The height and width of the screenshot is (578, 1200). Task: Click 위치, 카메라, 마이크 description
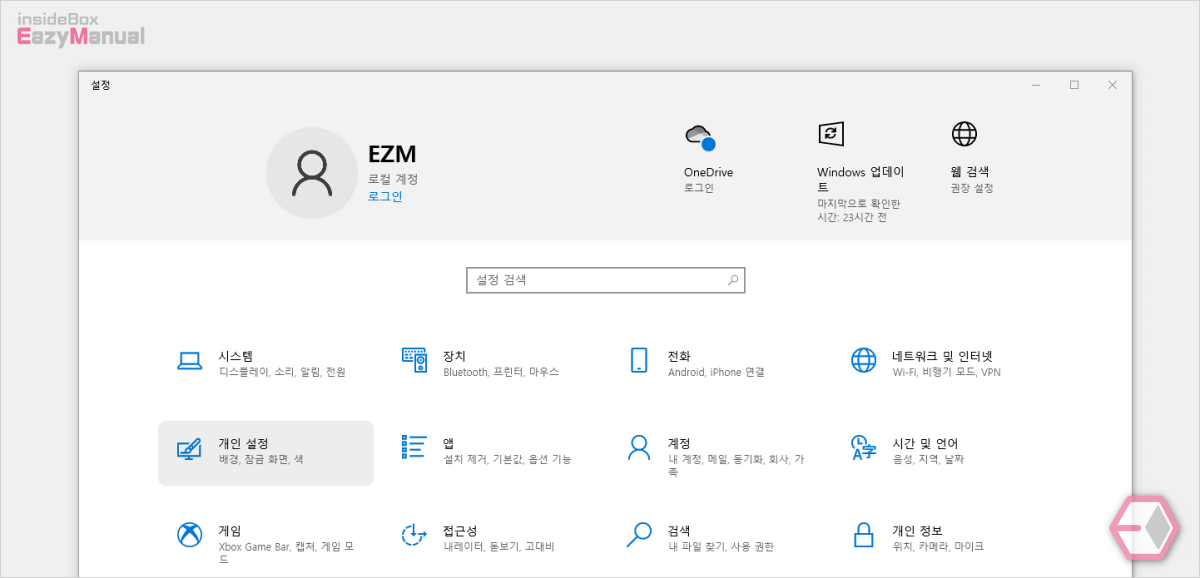(938, 547)
